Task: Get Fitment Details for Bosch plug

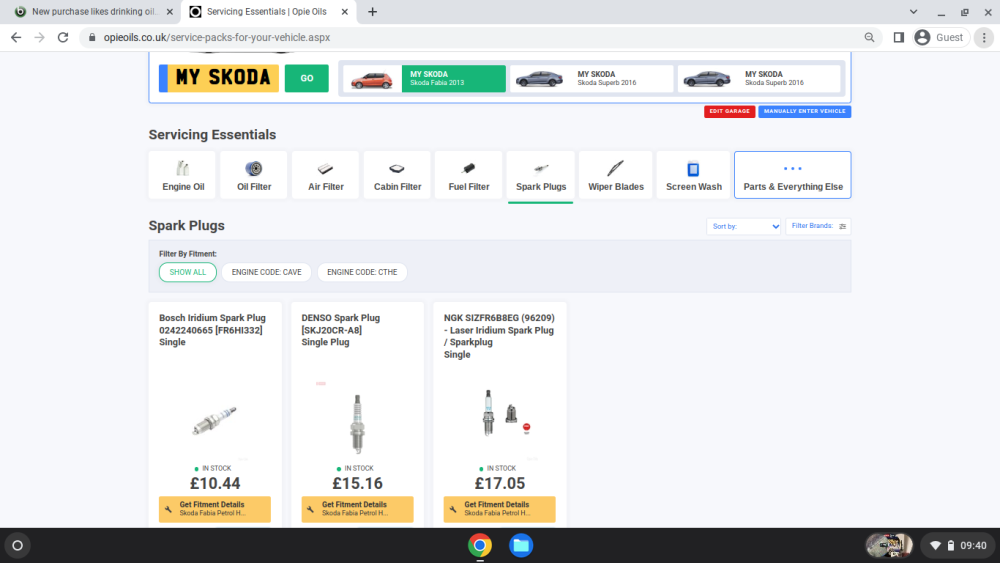Action: point(215,509)
